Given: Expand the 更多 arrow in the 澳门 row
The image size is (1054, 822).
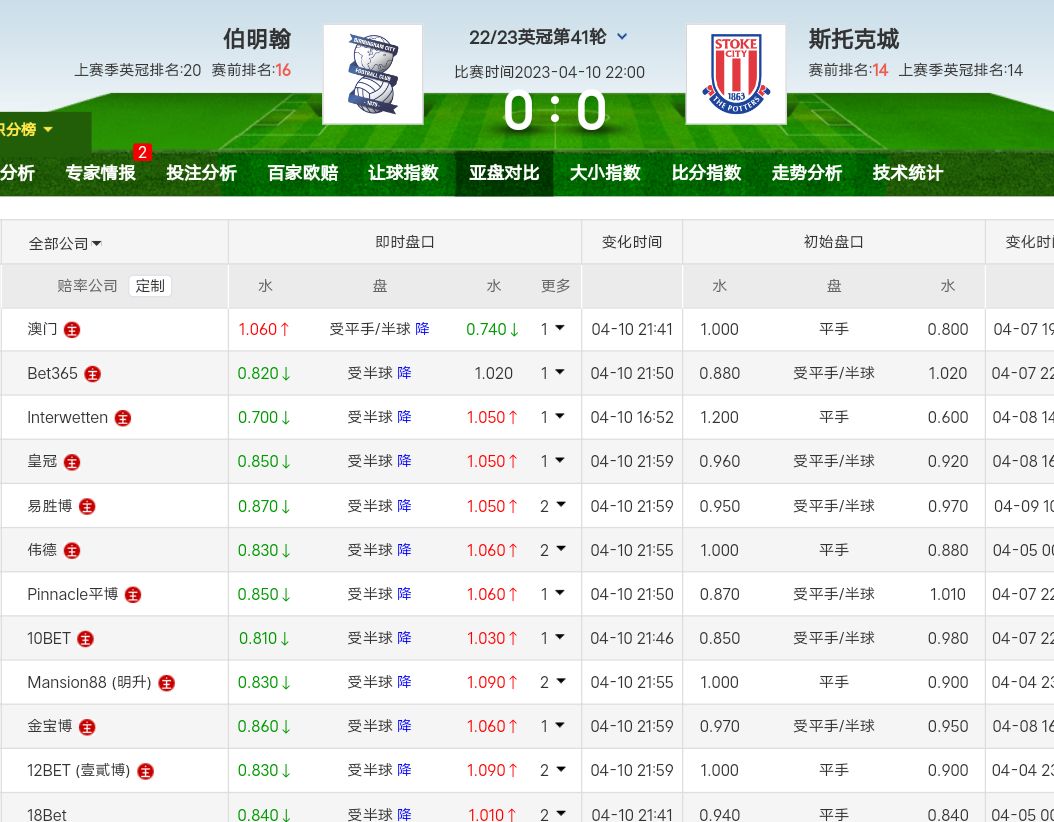Looking at the screenshot, I should pyautogui.click(x=559, y=328).
